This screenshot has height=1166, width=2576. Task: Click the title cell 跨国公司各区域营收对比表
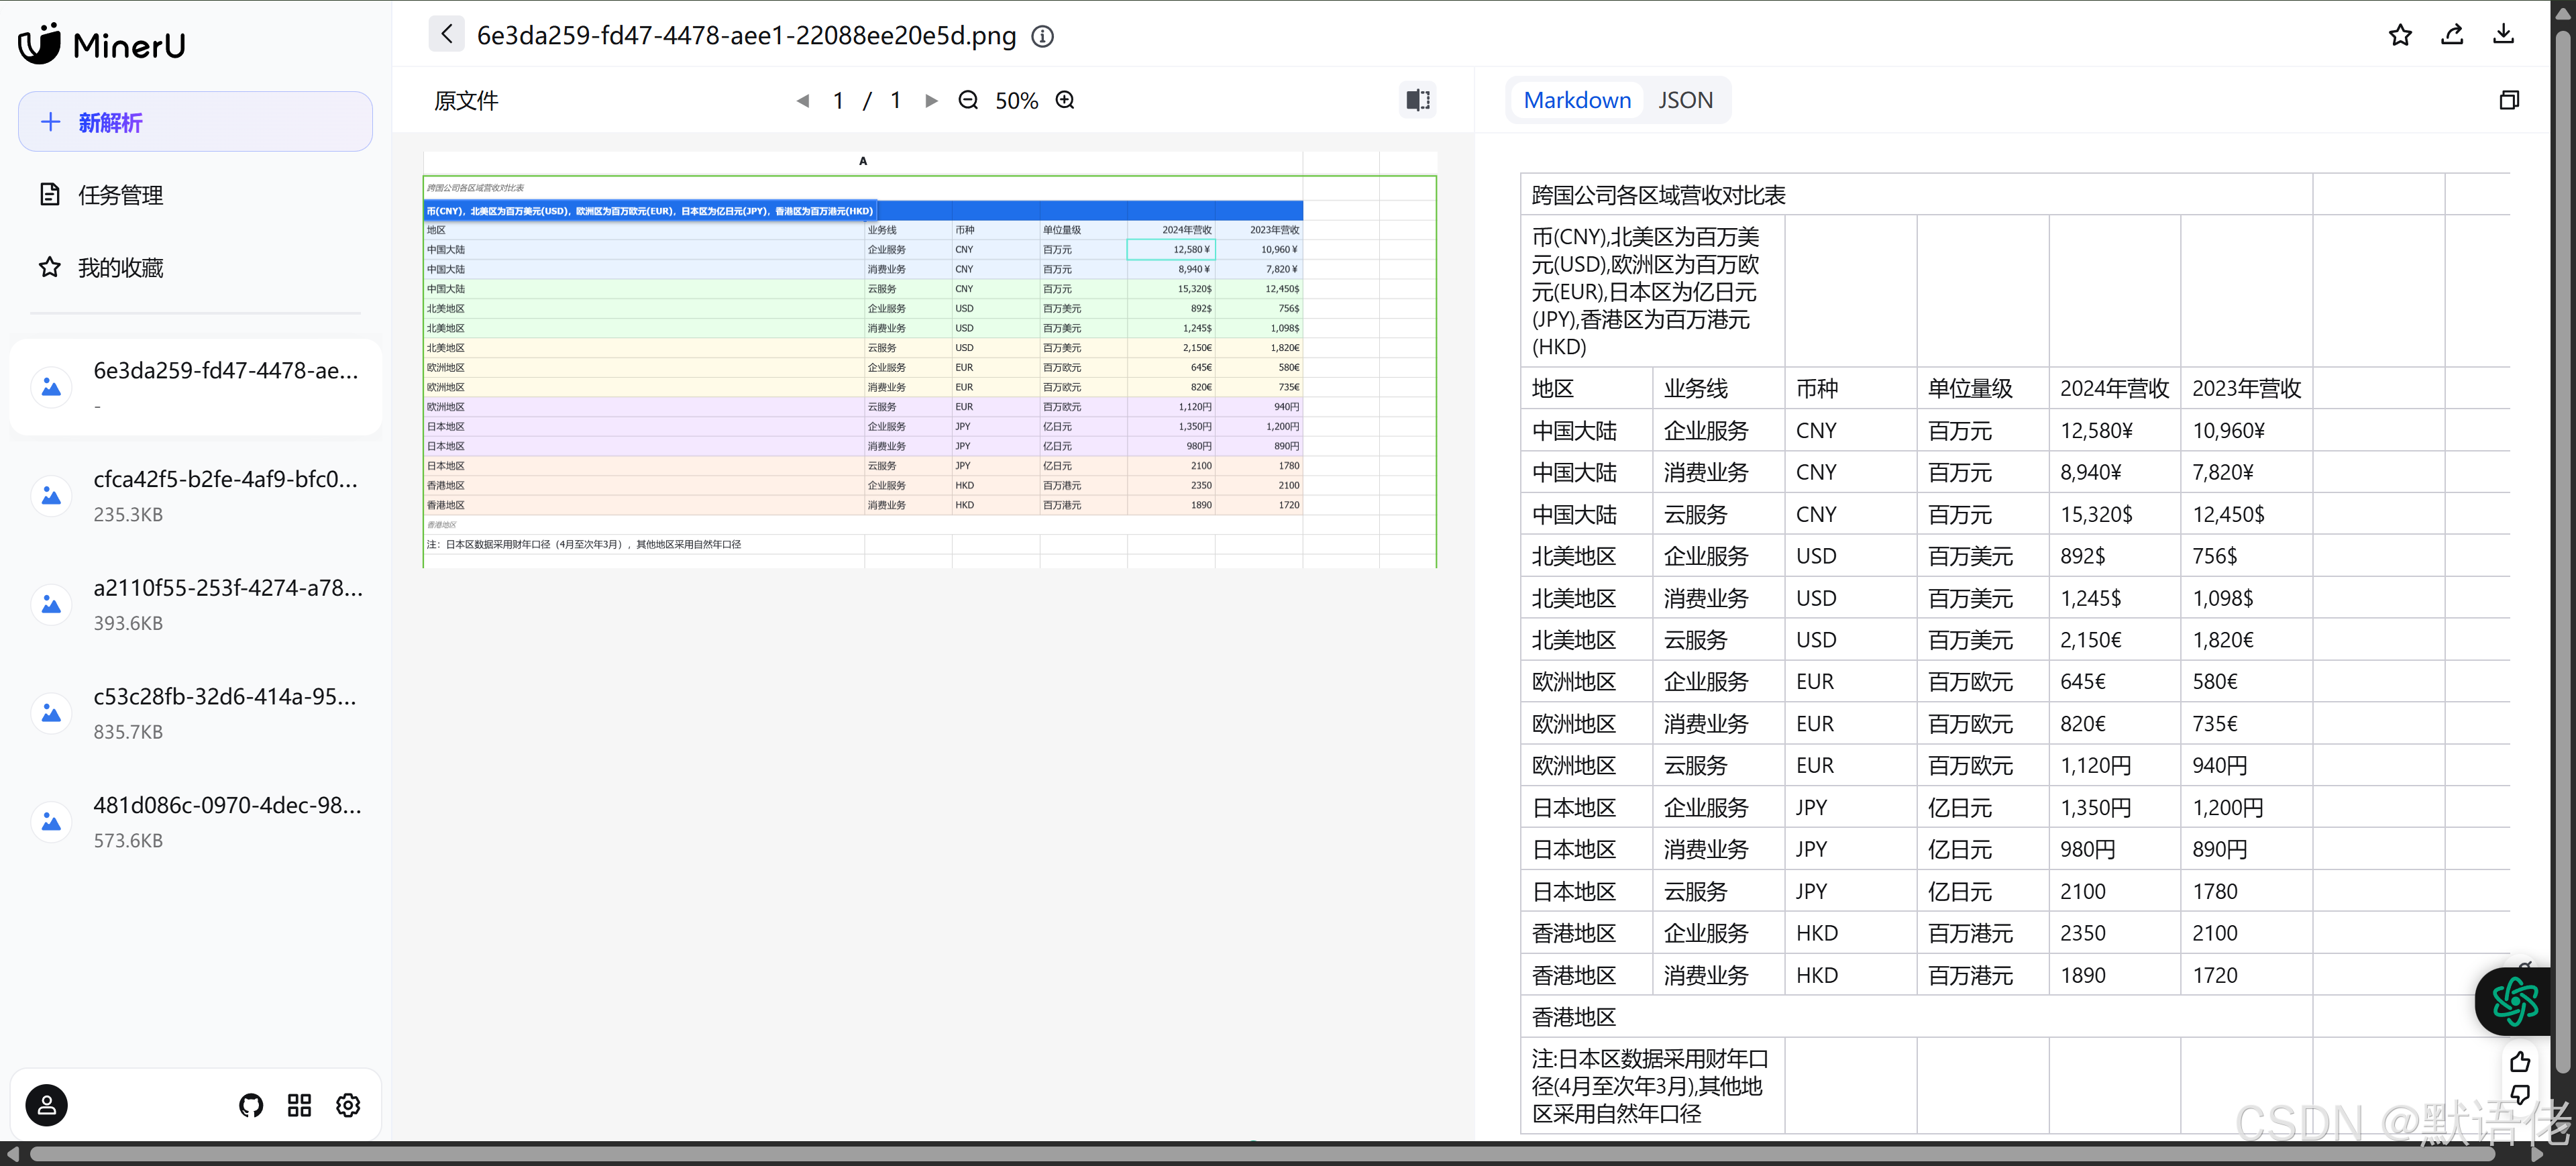coord(1916,195)
